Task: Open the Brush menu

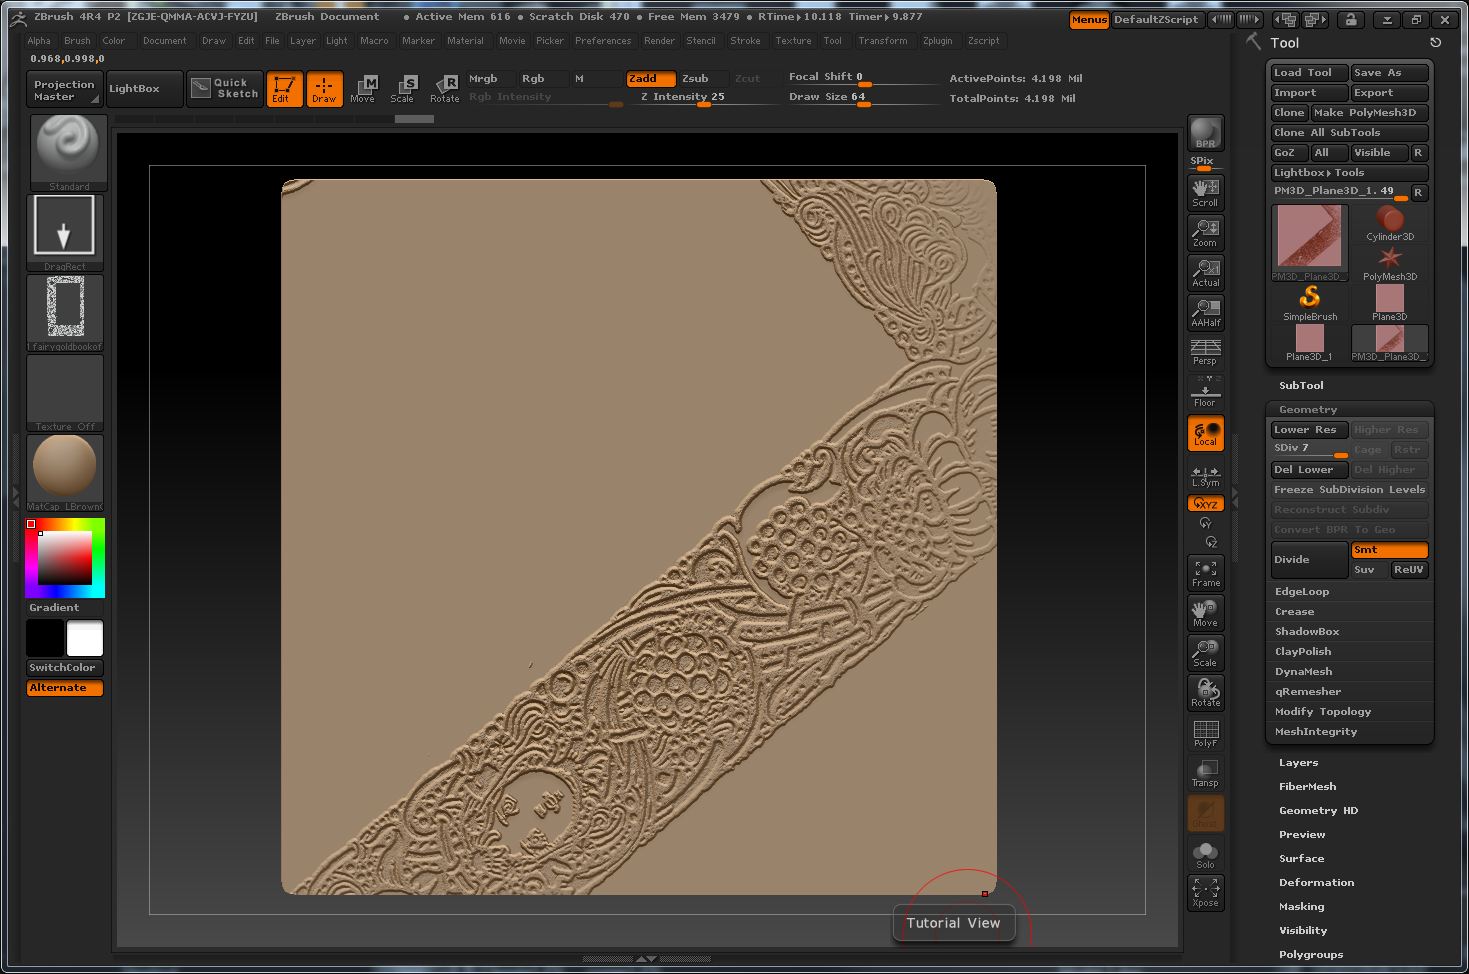Action: [x=77, y=41]
